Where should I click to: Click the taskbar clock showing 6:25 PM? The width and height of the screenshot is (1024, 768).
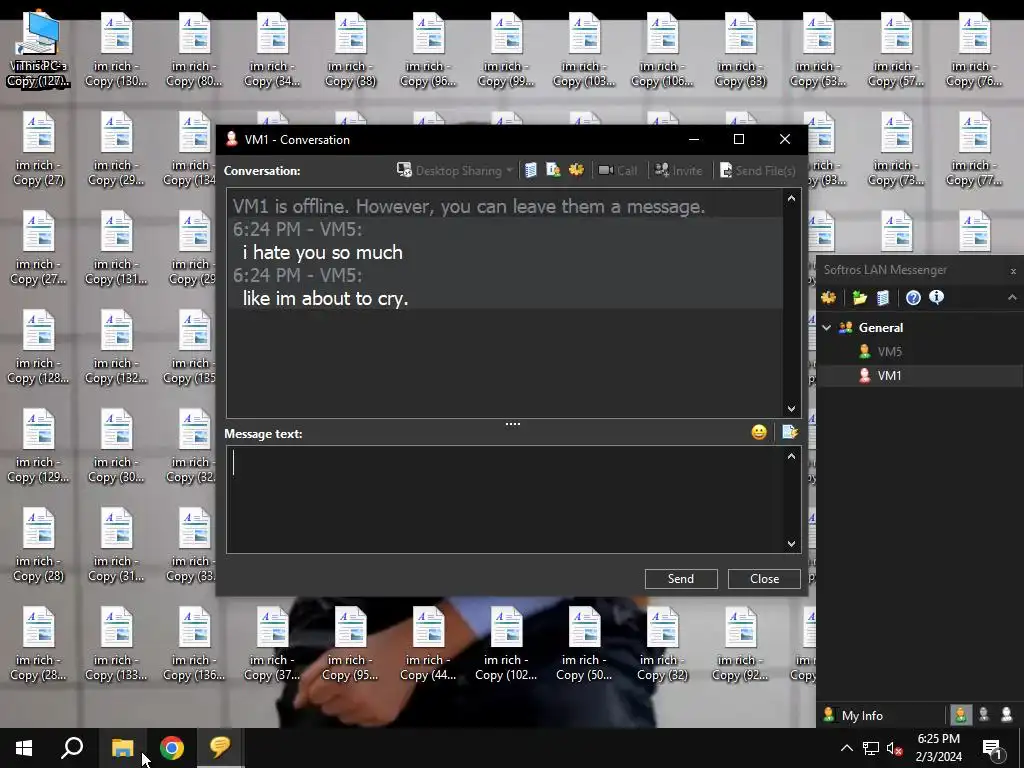coord(938,748)
